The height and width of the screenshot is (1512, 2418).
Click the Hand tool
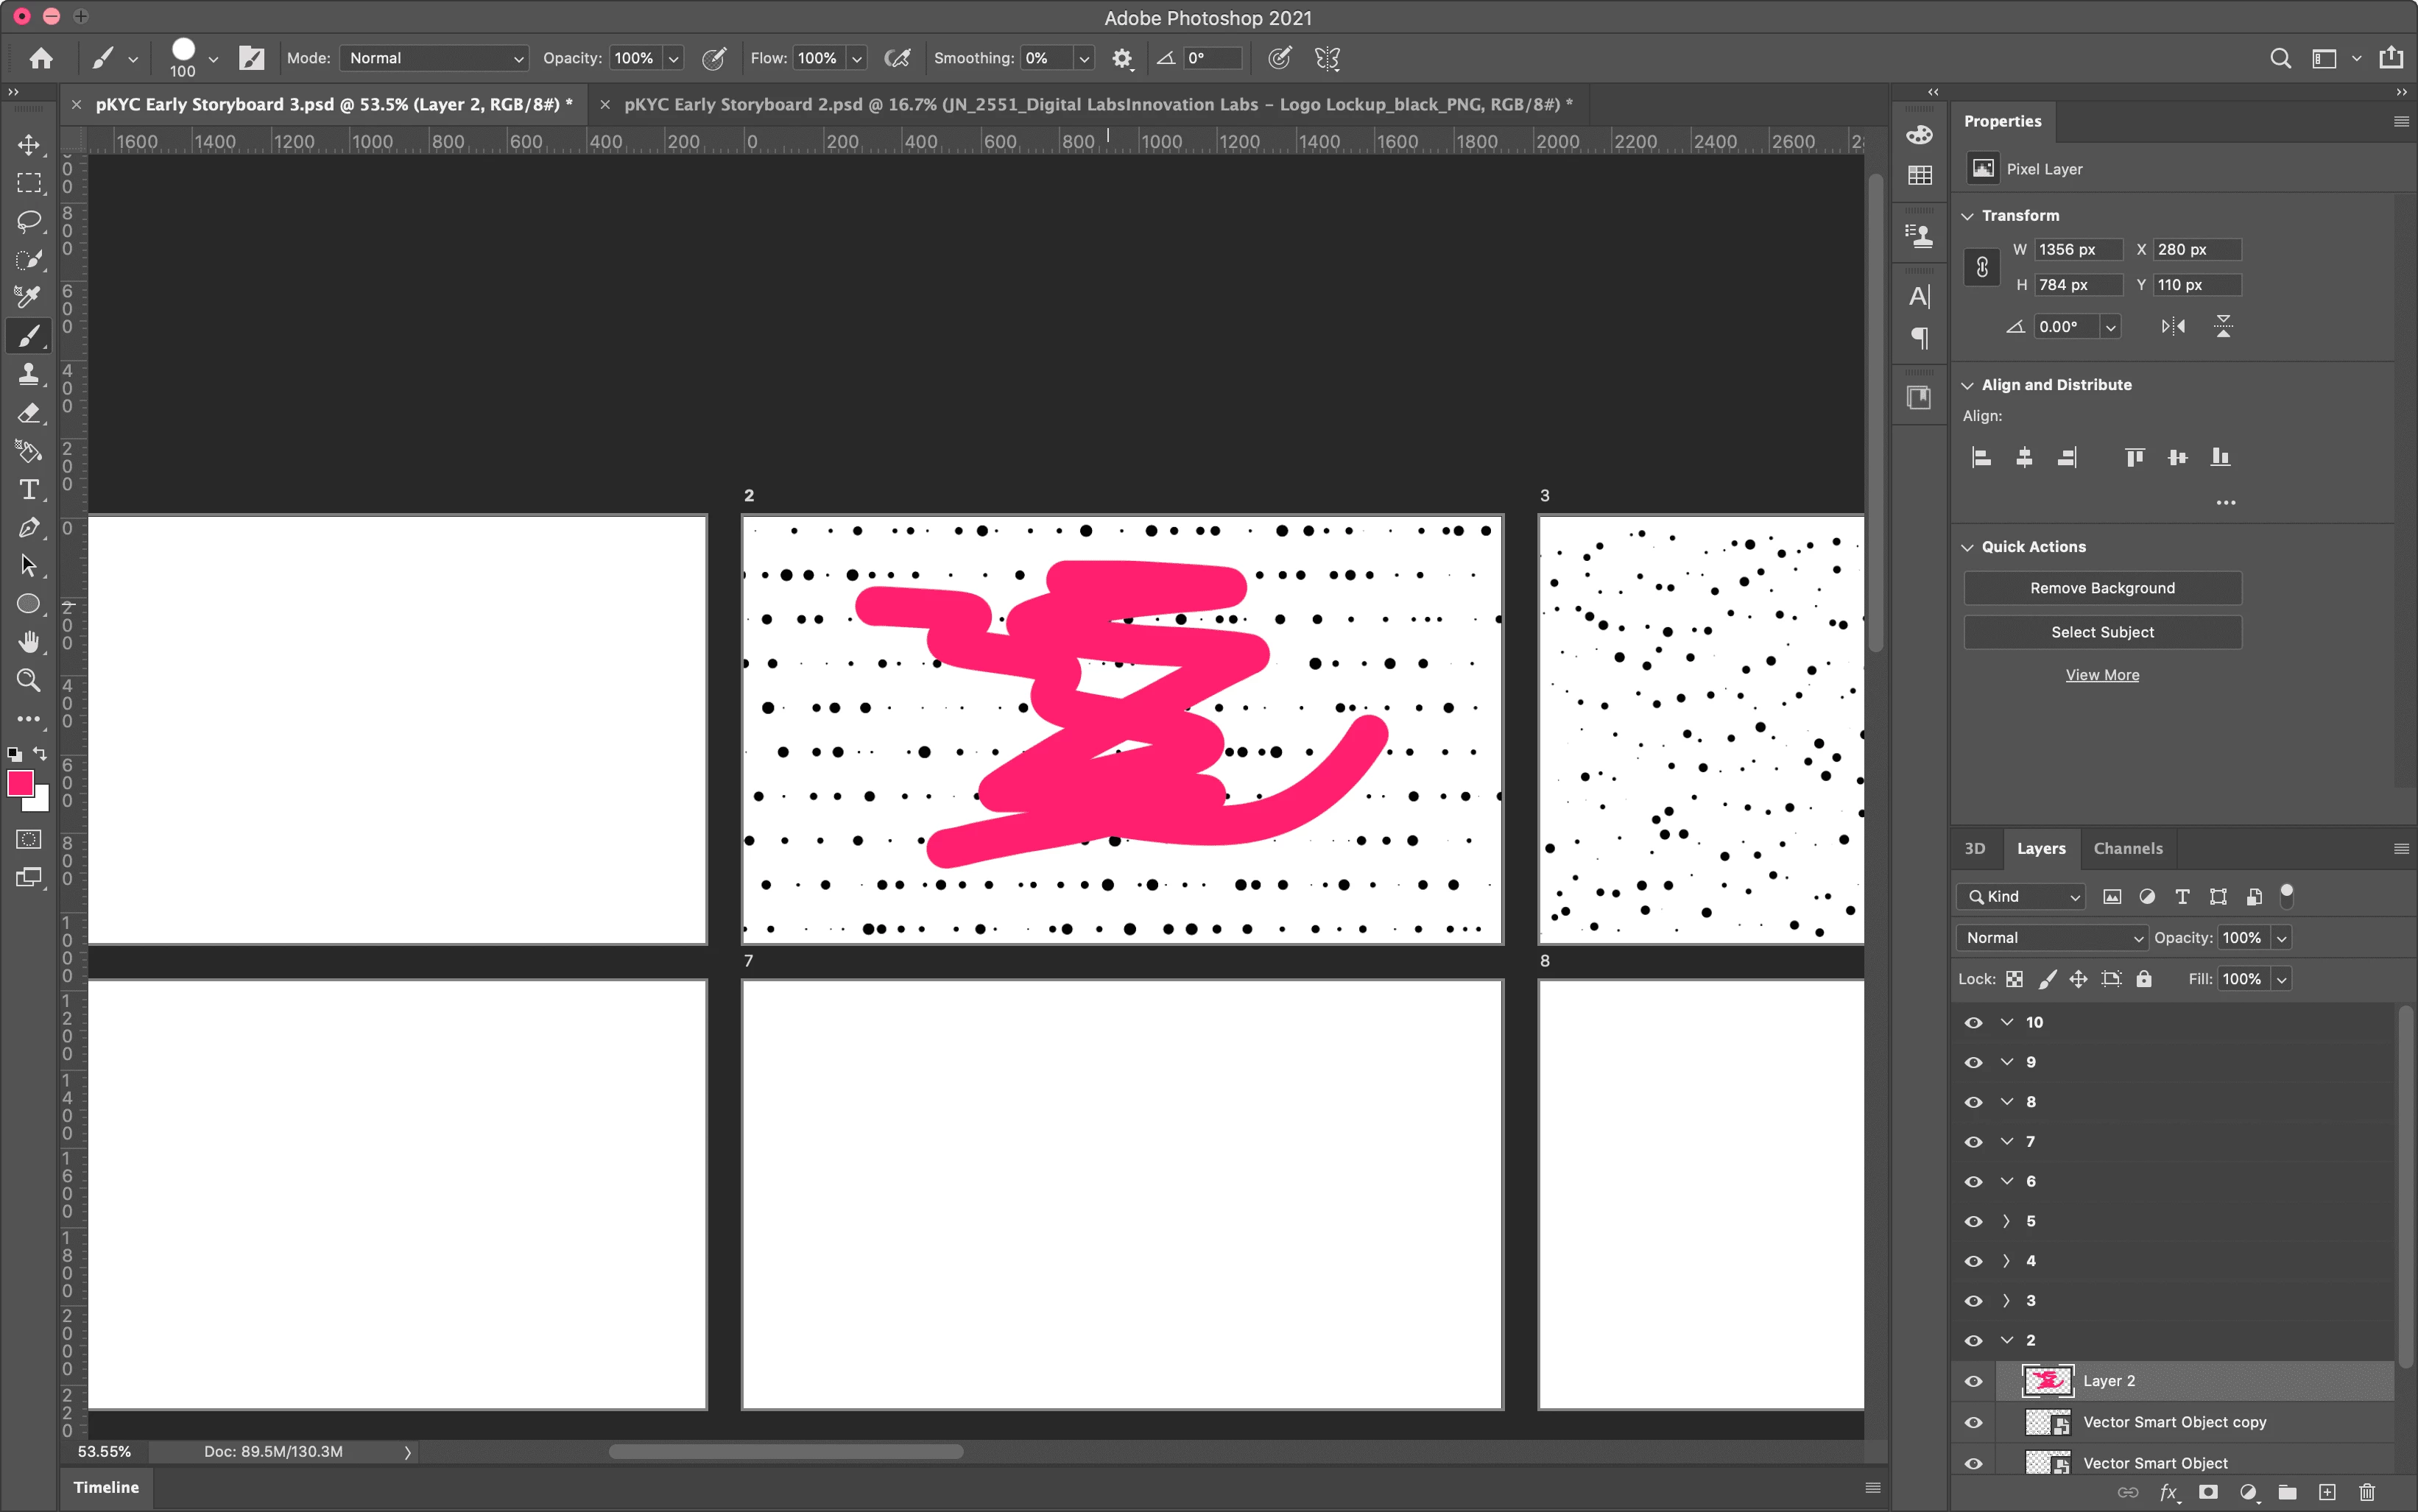pos(29,642)
